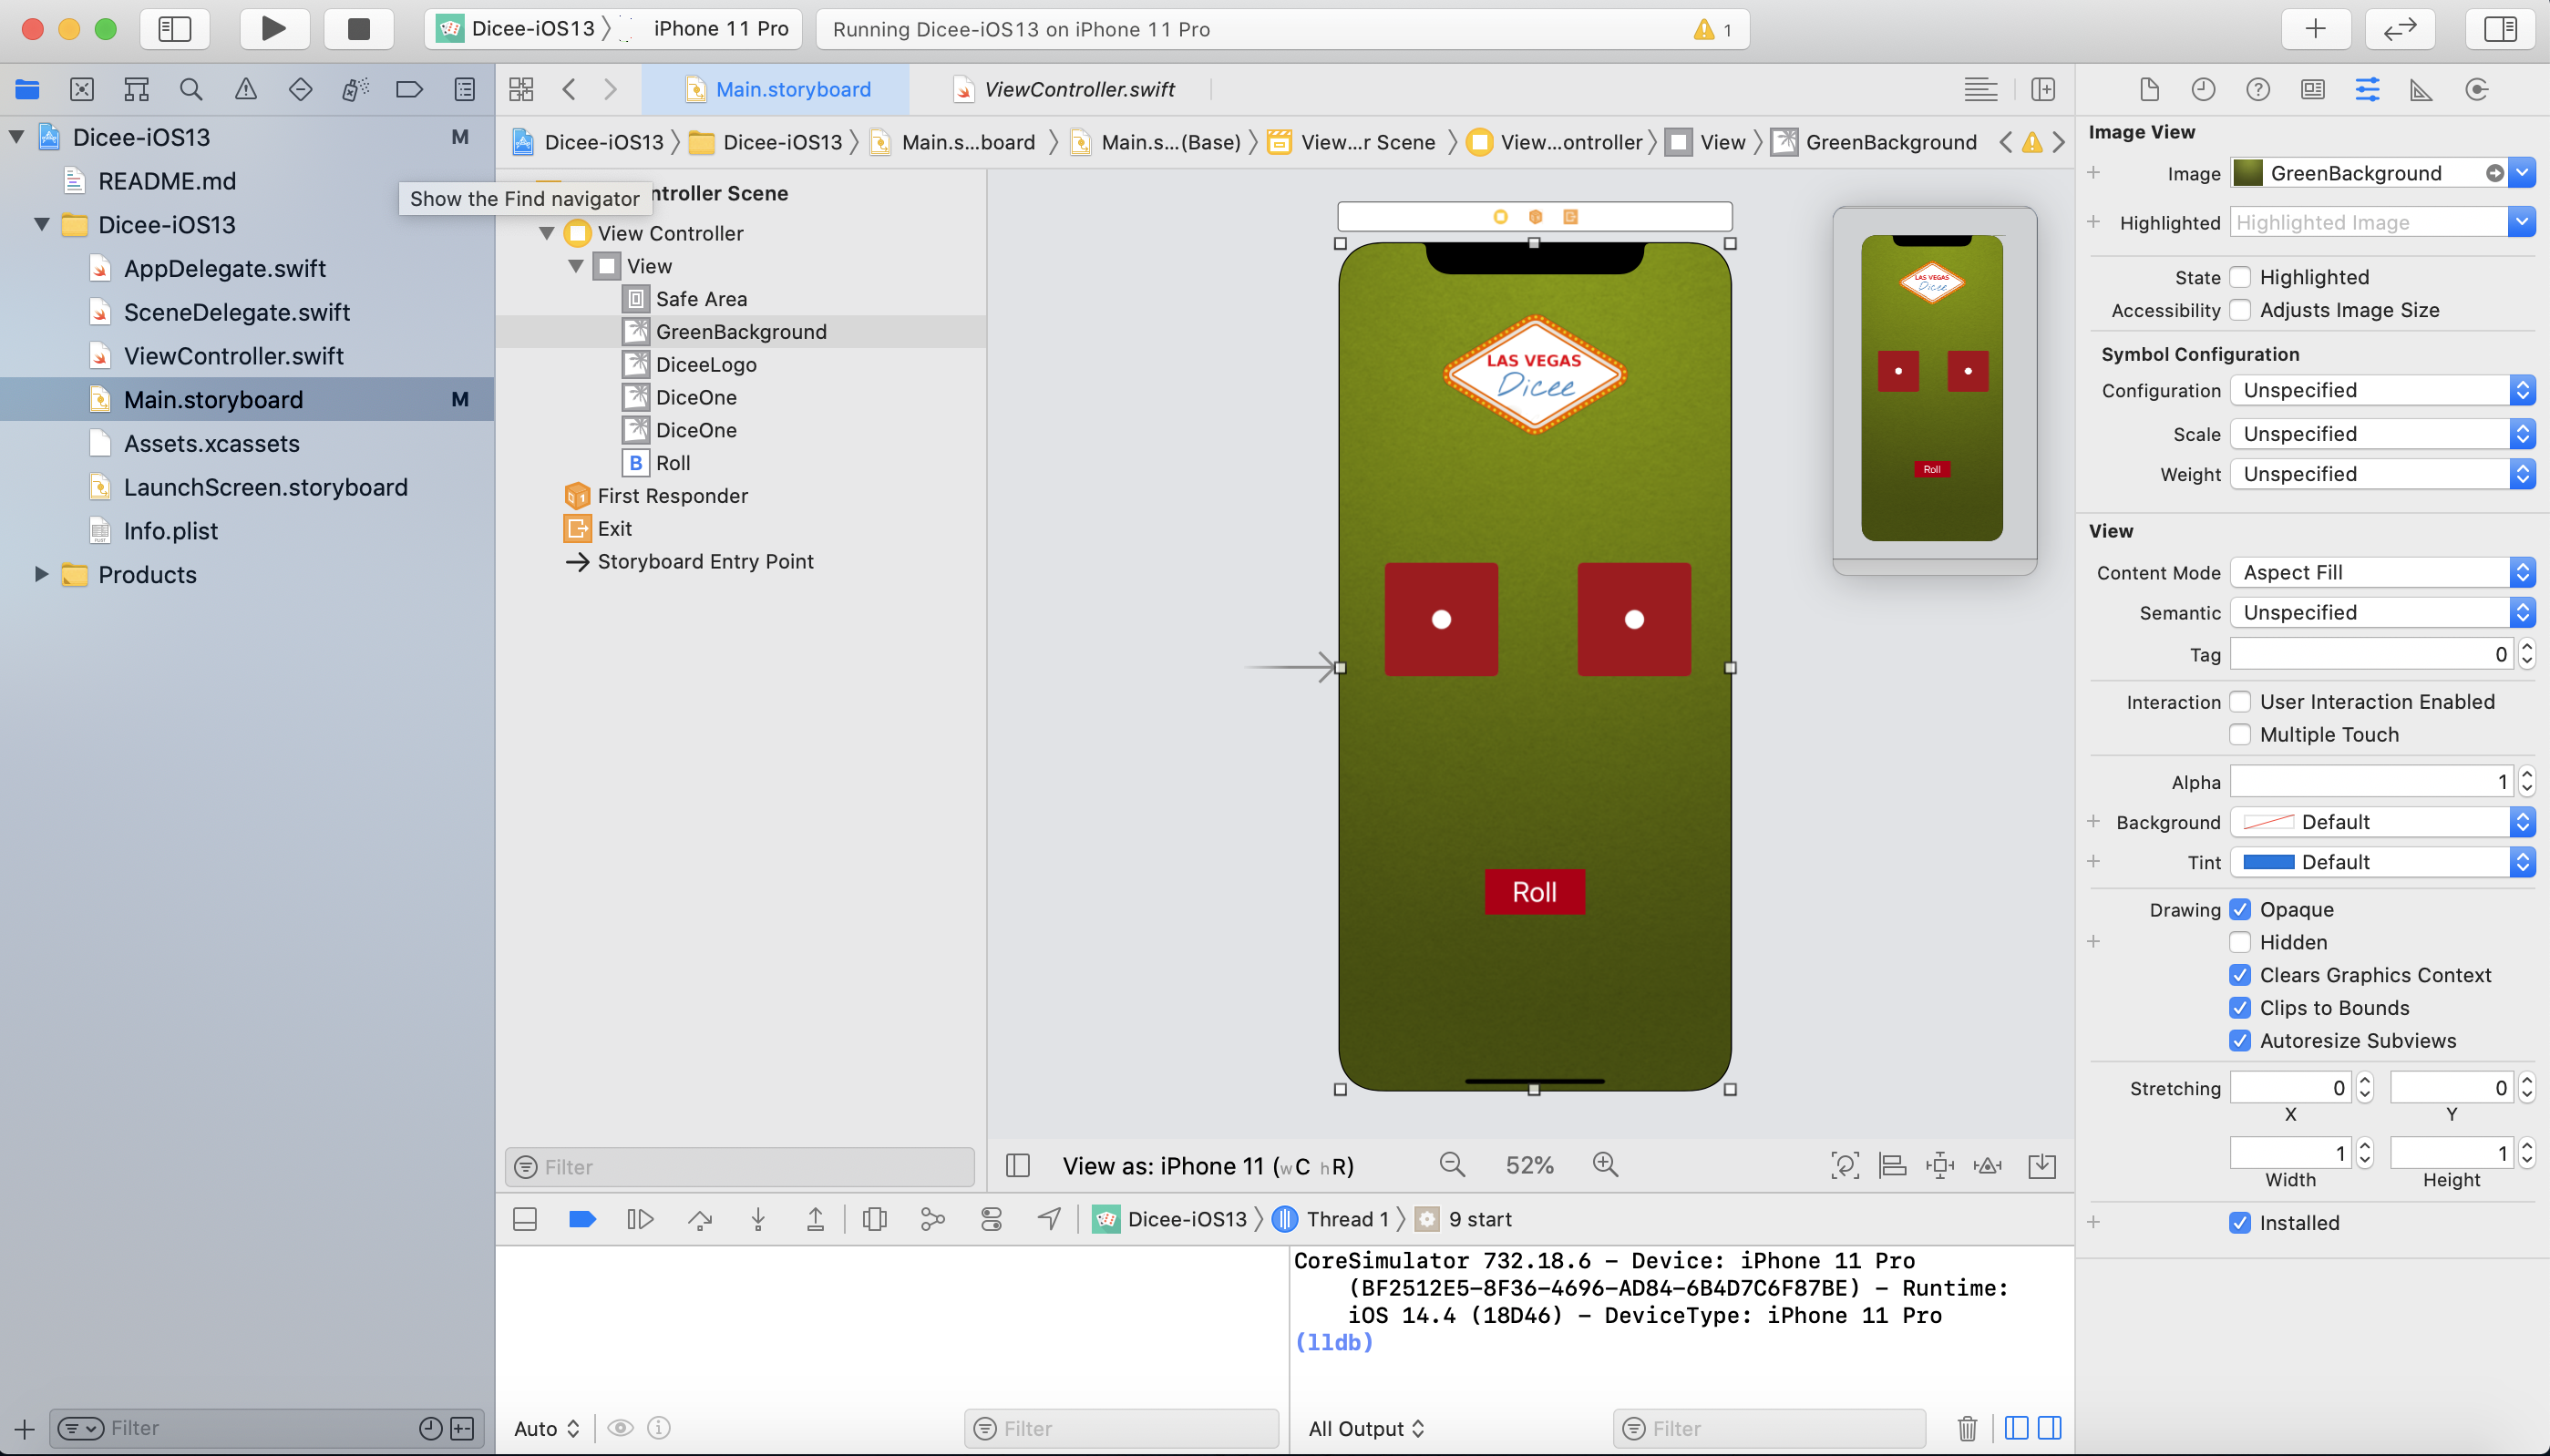Image resolution: width=2550 pixels, height=1456 pixels.
Task: Open the Library plus button
Action: [x=2315, y=29]
